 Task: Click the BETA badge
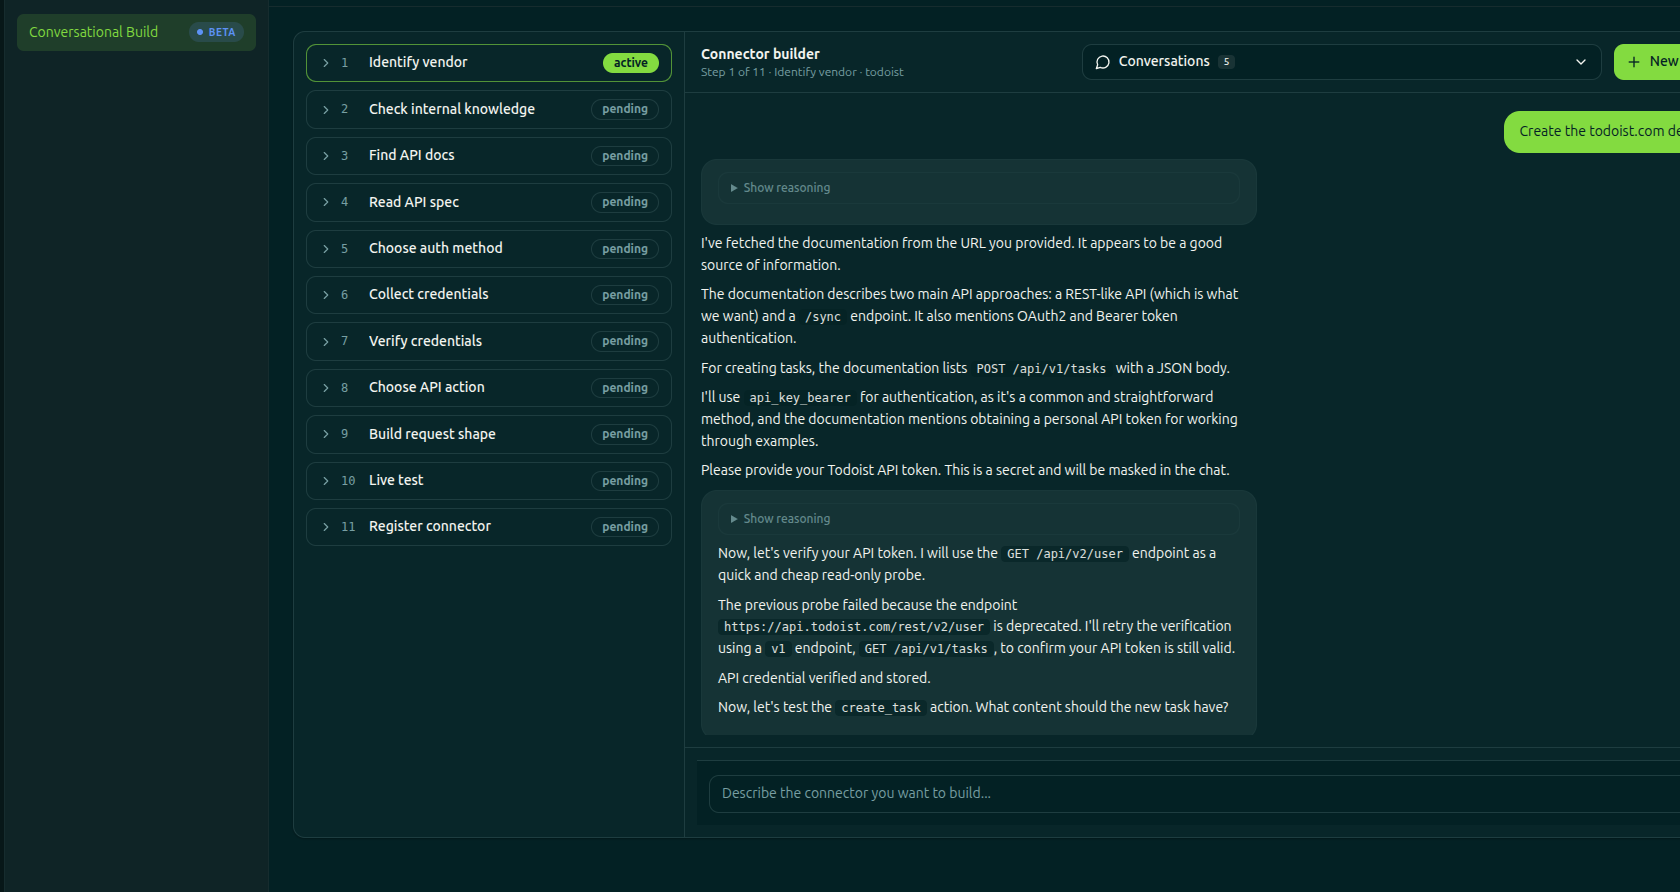click(x=216, y=32)
